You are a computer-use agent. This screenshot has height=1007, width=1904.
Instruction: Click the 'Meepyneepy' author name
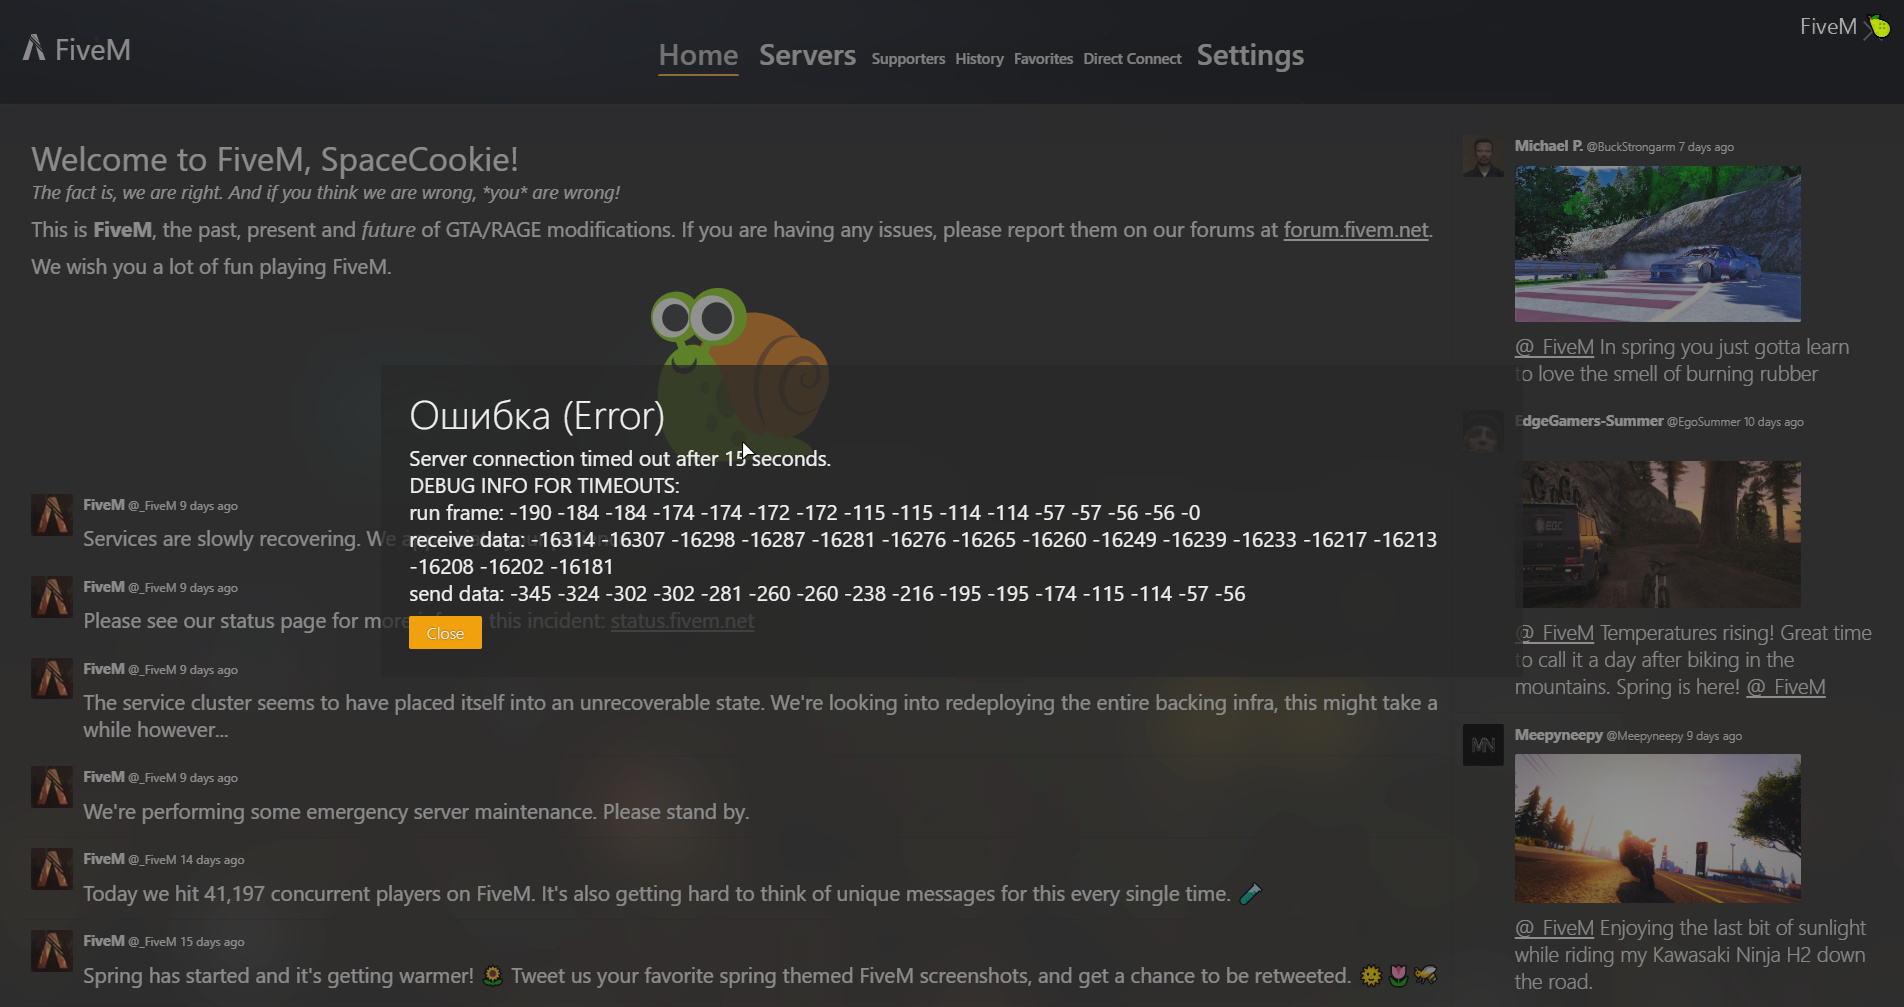pos(1558,735)
